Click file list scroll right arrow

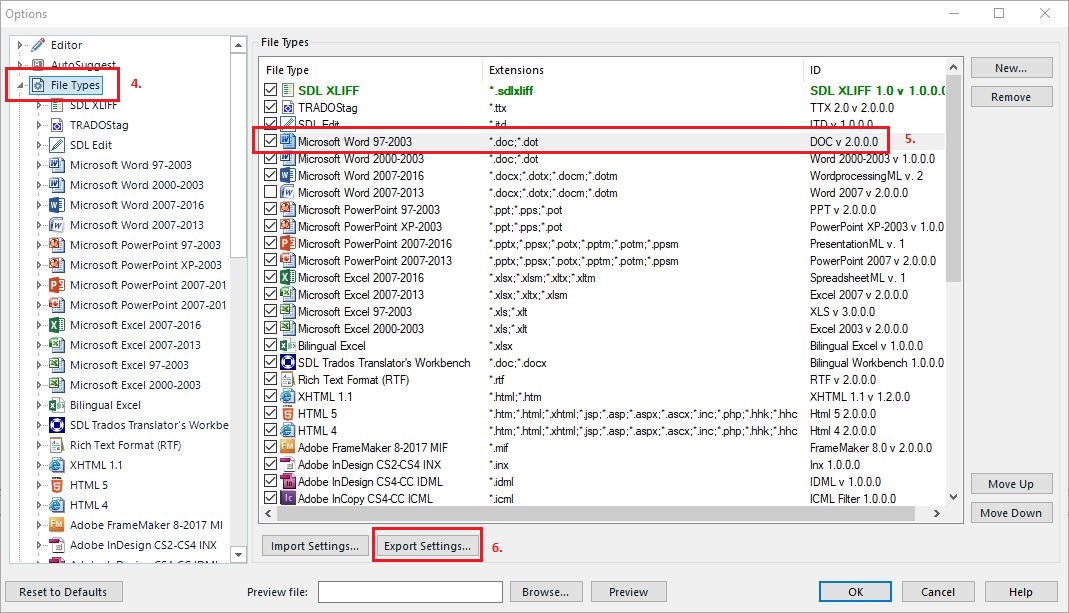click(937, 513)
